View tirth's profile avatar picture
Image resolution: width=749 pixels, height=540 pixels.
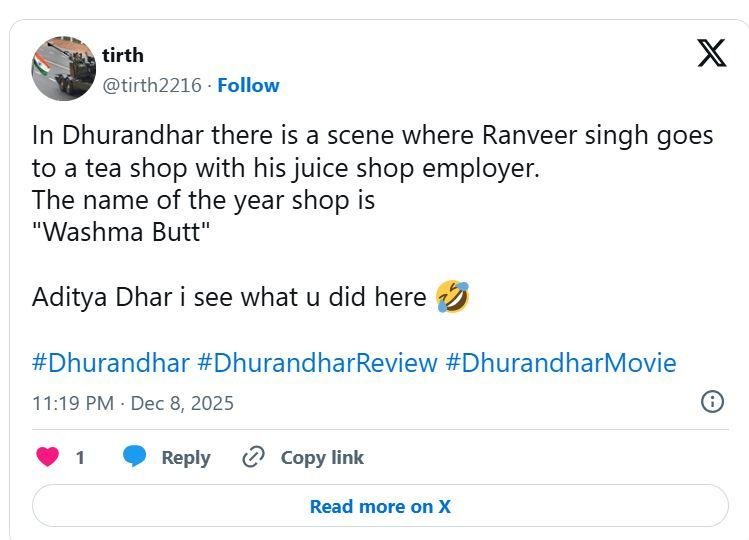point(64,69)
